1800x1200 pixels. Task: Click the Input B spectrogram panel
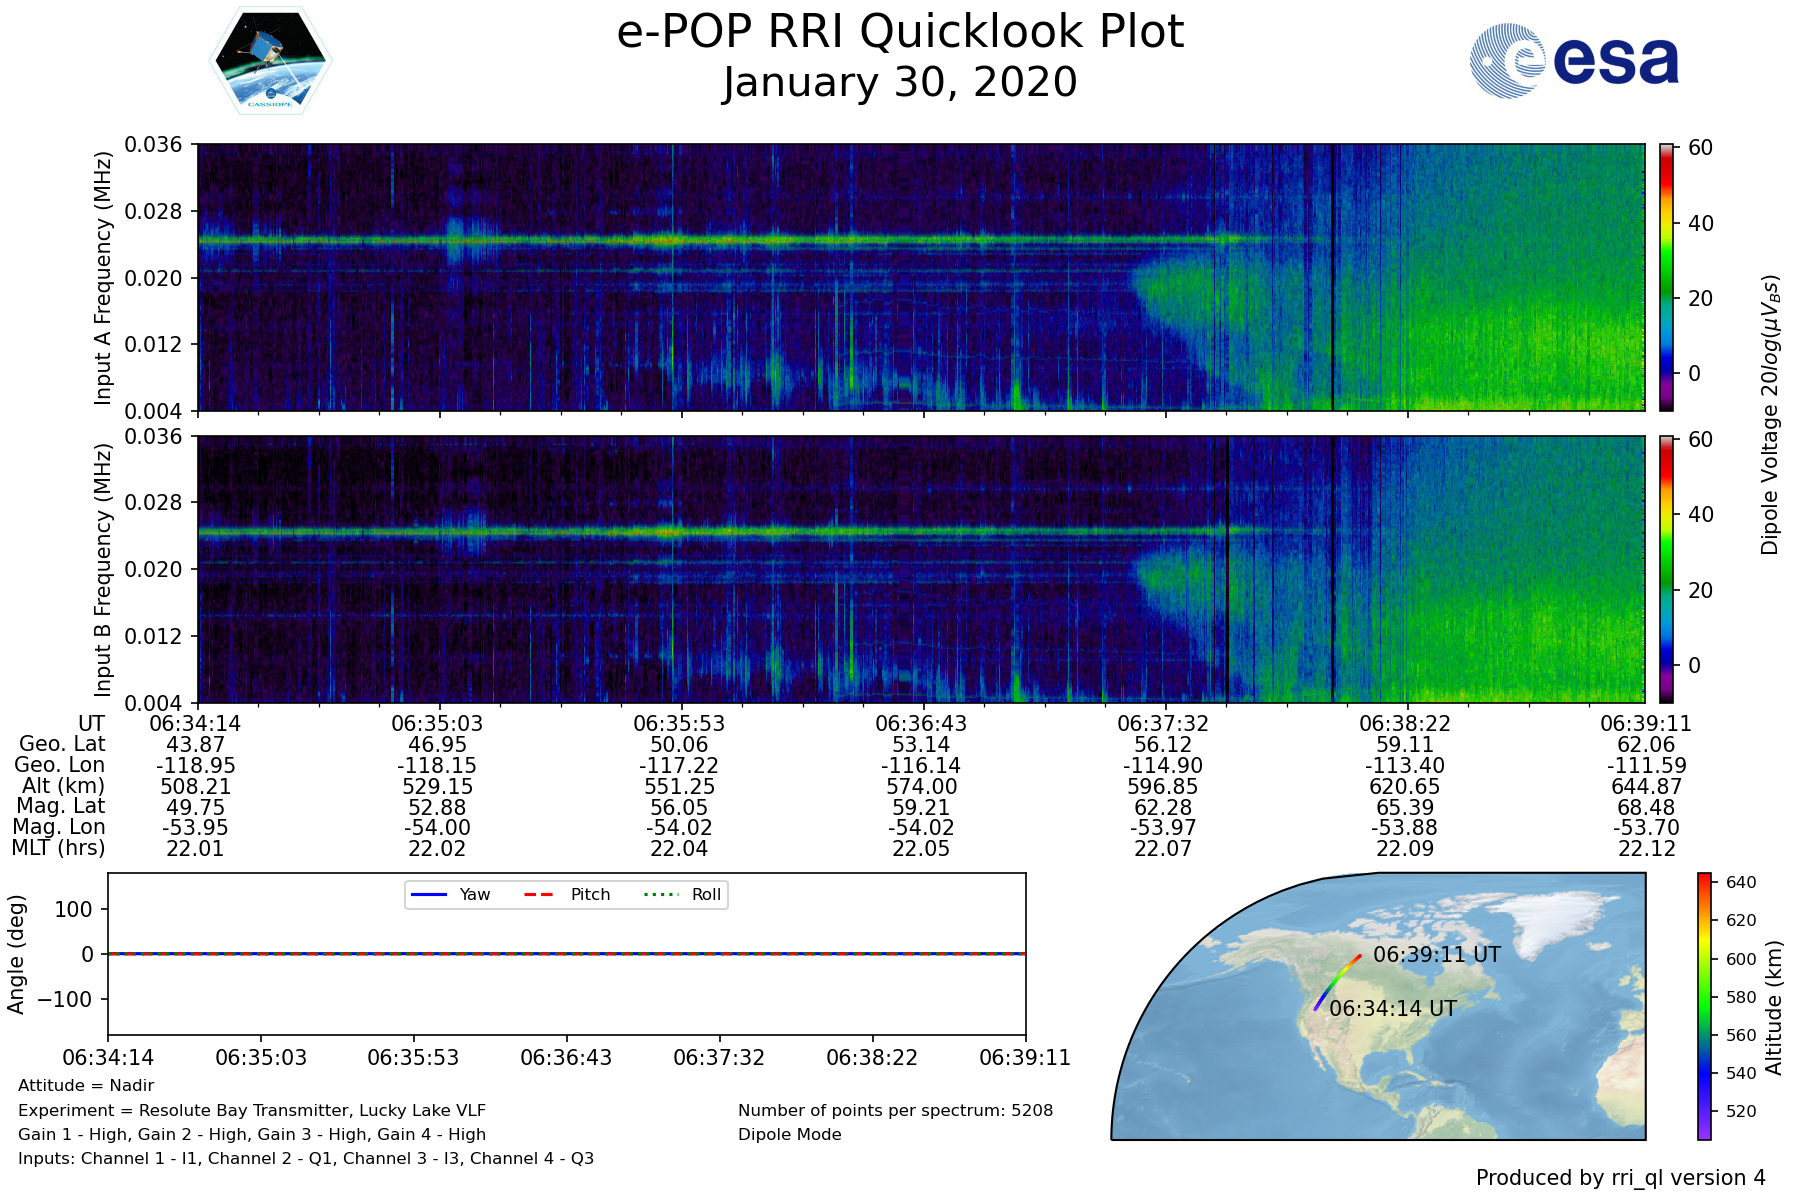click(920, 569)
